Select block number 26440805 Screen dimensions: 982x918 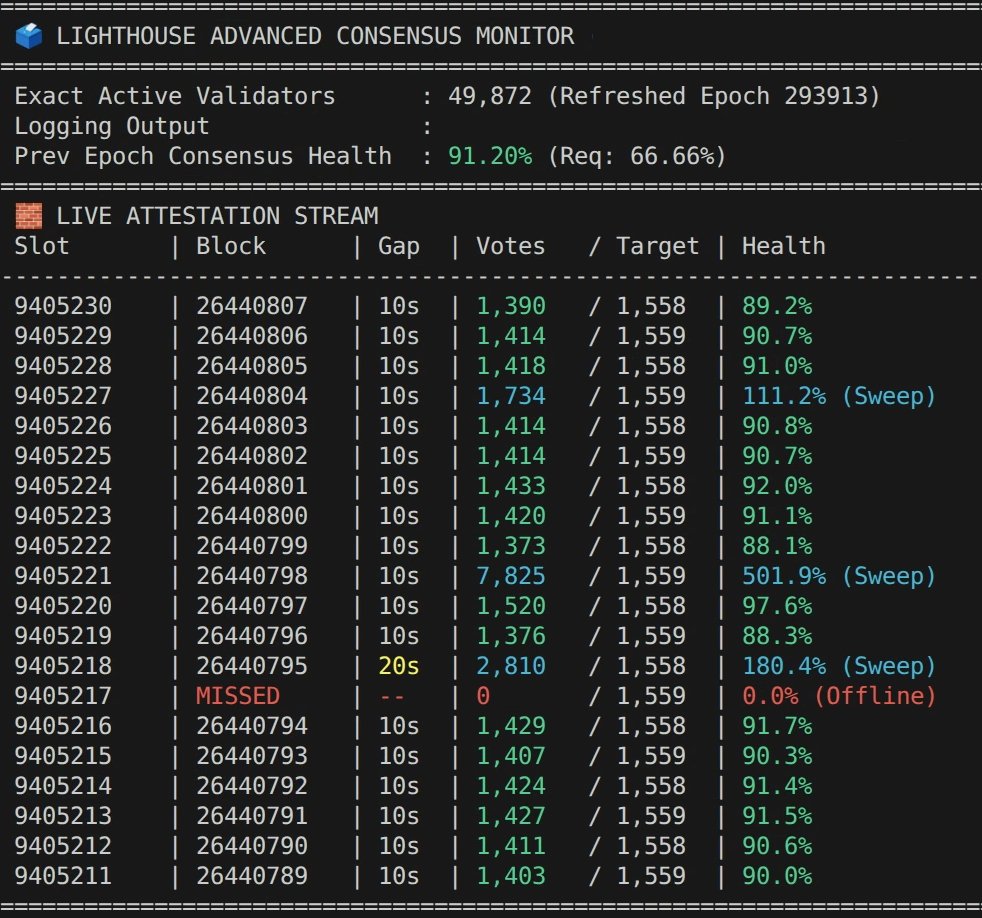tap(252, 366)
